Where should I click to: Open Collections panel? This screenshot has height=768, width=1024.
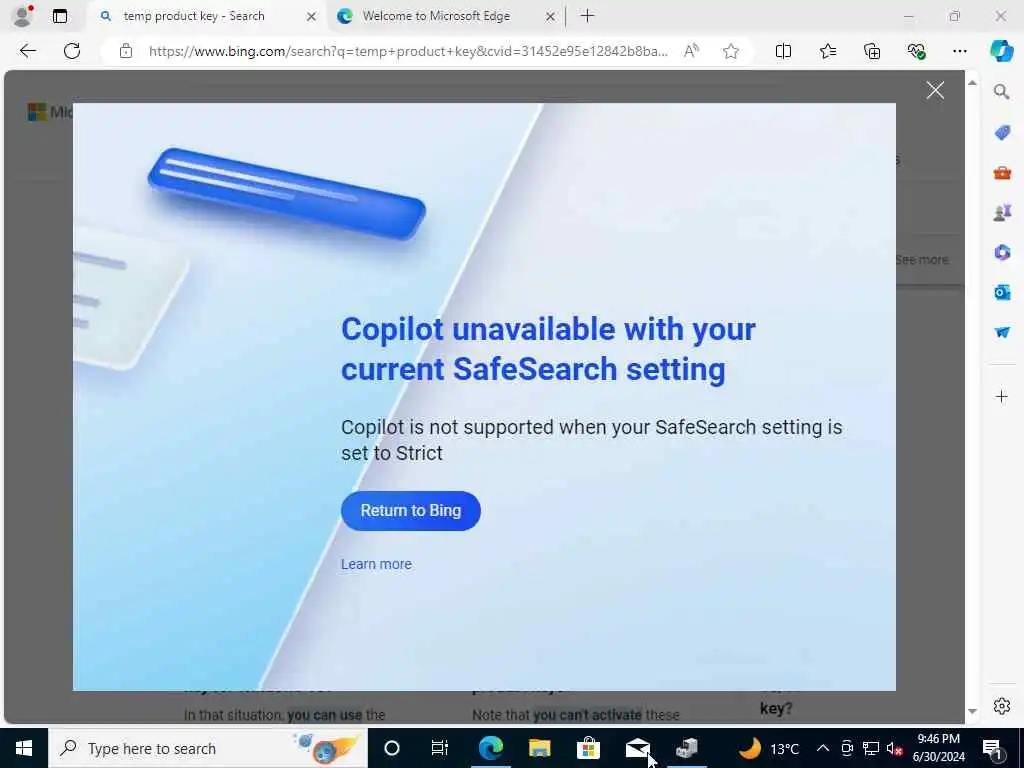872,51
